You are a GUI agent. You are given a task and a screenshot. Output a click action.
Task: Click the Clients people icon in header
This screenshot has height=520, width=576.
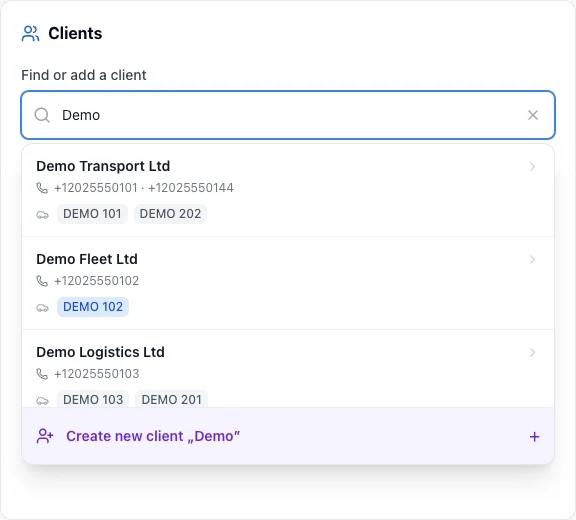pyautogui.click(x=30, y=33)
